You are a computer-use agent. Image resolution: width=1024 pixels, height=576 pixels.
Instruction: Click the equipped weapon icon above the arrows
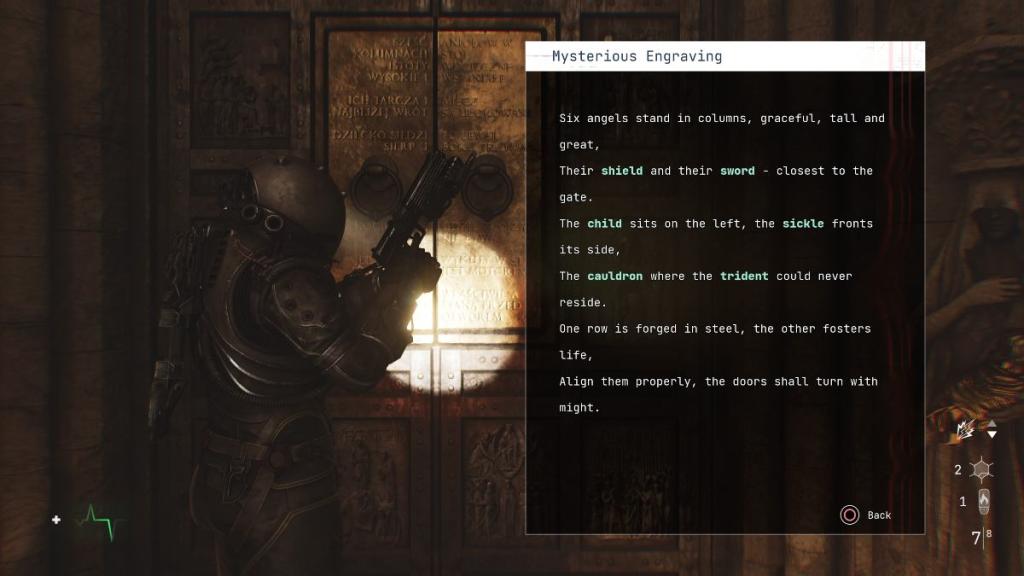[965, 429]
